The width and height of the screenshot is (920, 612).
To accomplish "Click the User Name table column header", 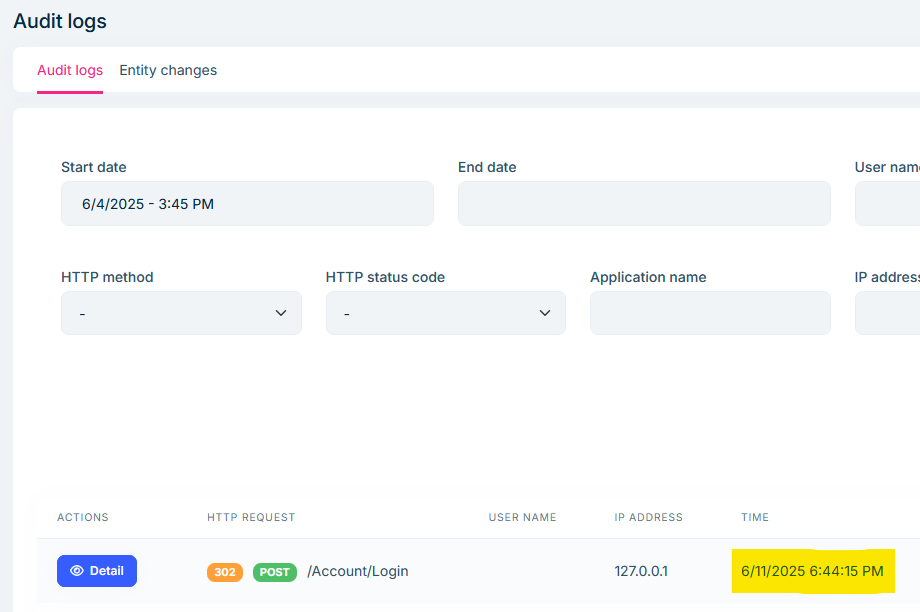I will tap(522, 517).
